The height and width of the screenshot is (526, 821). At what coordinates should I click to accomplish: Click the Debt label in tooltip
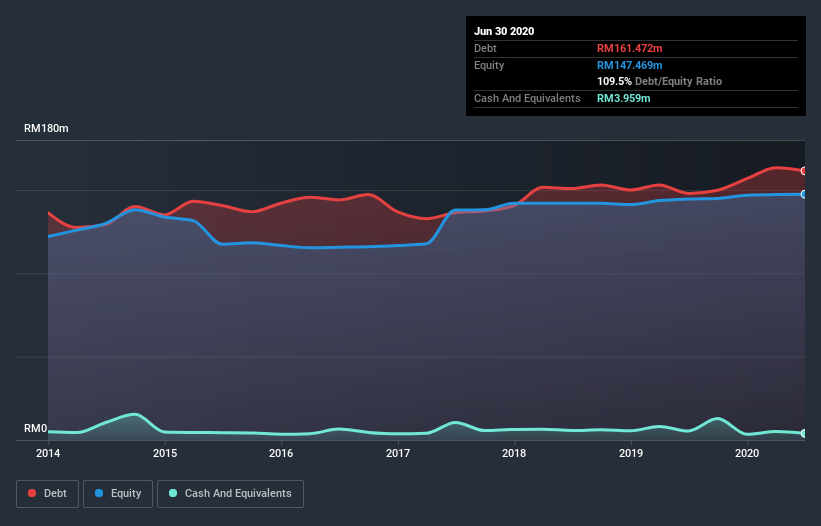(485, 48)
